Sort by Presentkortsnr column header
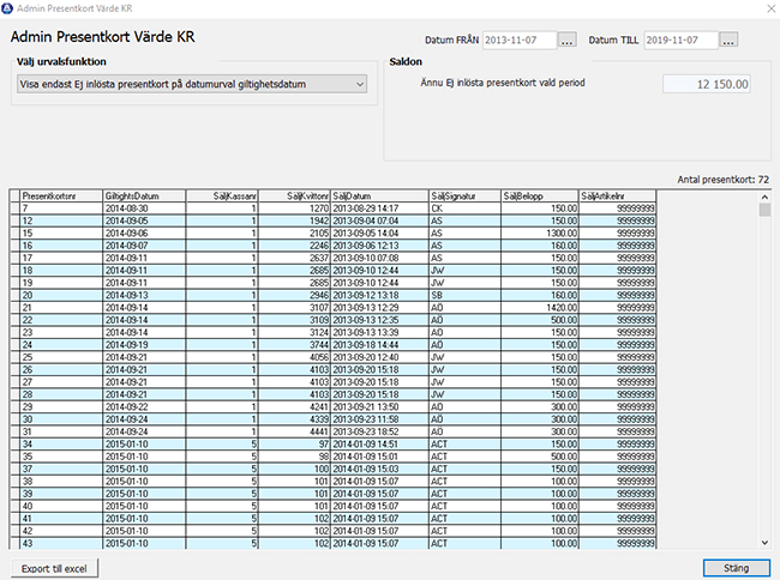The width and height of the screenshot is (780, 580). [61, 196]
